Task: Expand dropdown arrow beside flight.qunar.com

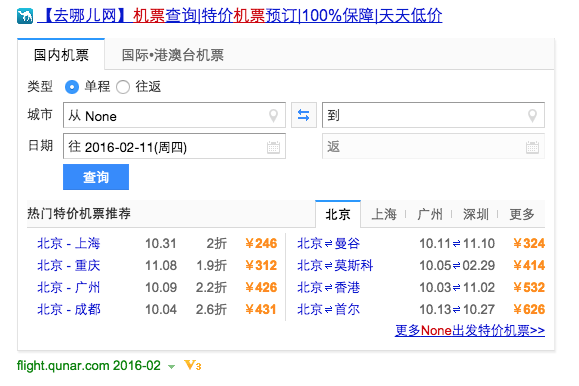Action: (x=171, y=367)
